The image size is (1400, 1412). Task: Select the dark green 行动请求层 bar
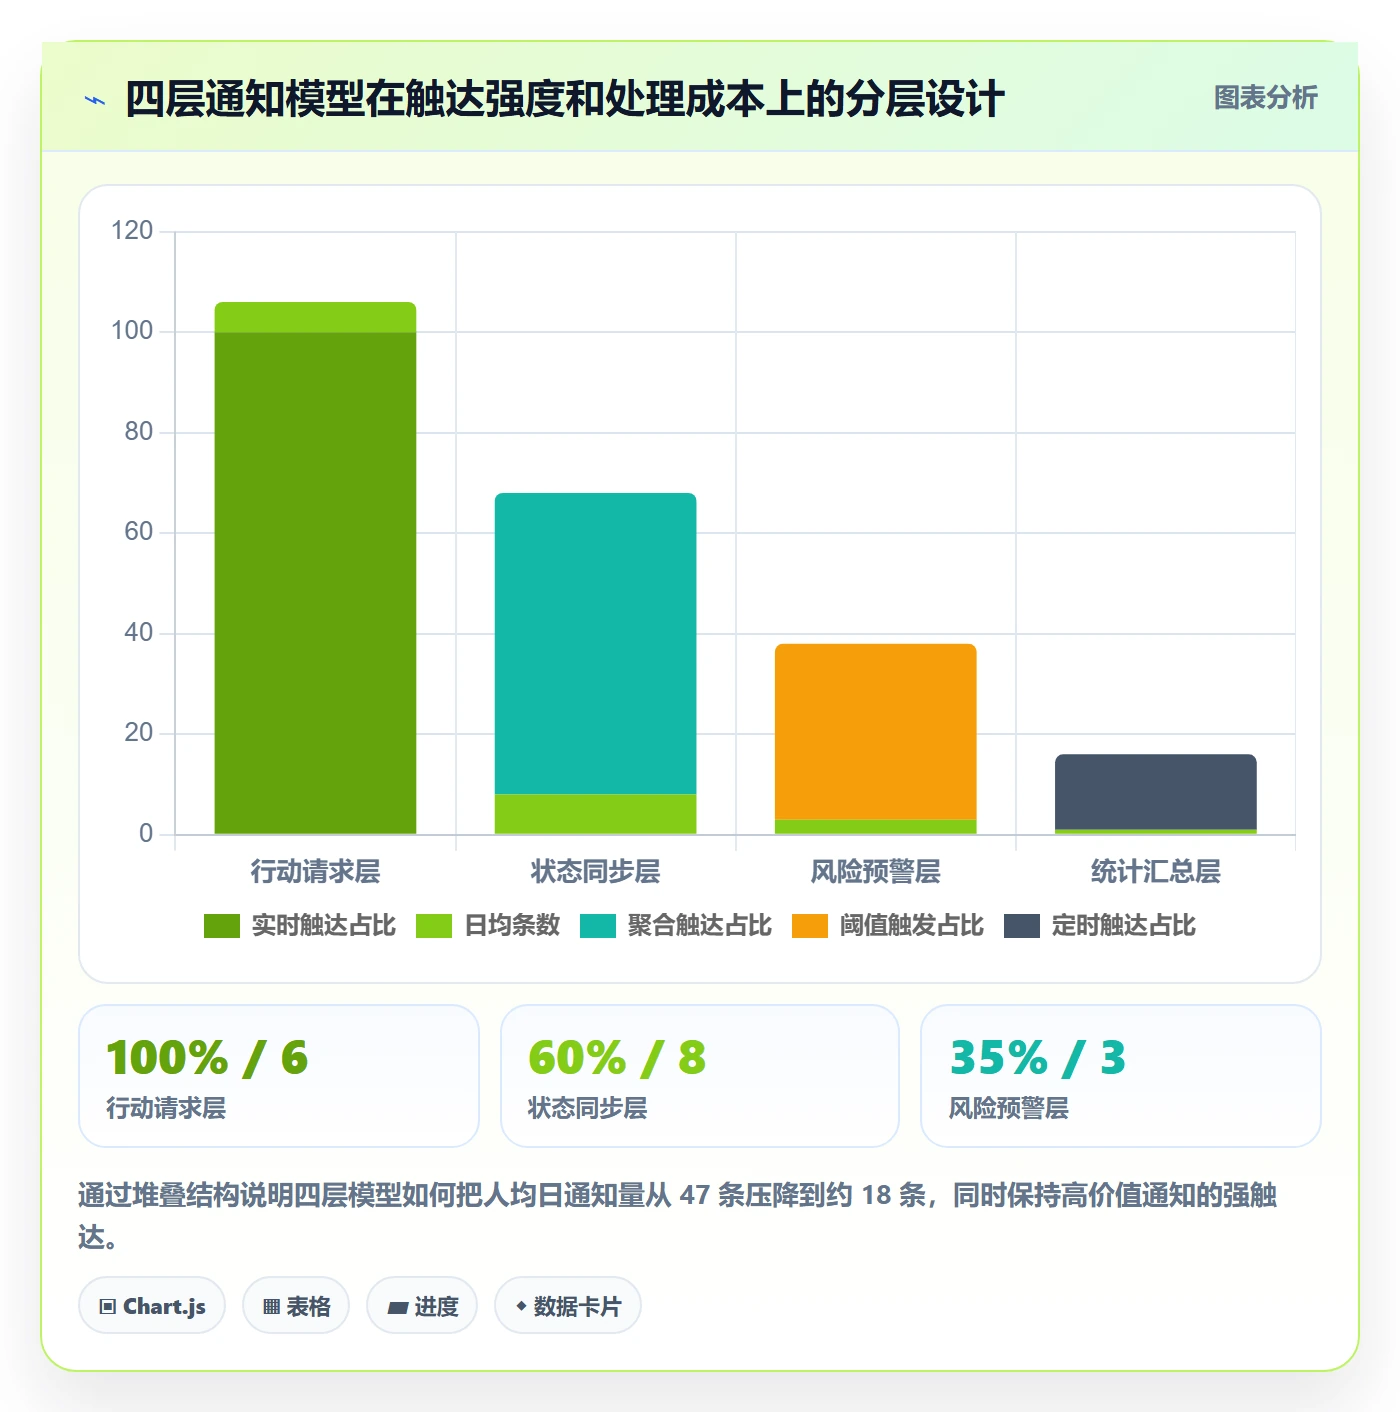(316, 583)
